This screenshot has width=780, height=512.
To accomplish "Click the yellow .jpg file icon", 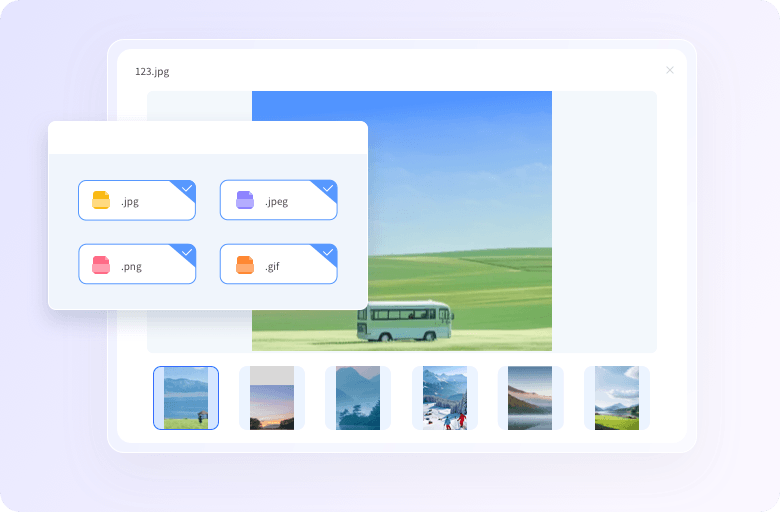I will pos(101,200).
